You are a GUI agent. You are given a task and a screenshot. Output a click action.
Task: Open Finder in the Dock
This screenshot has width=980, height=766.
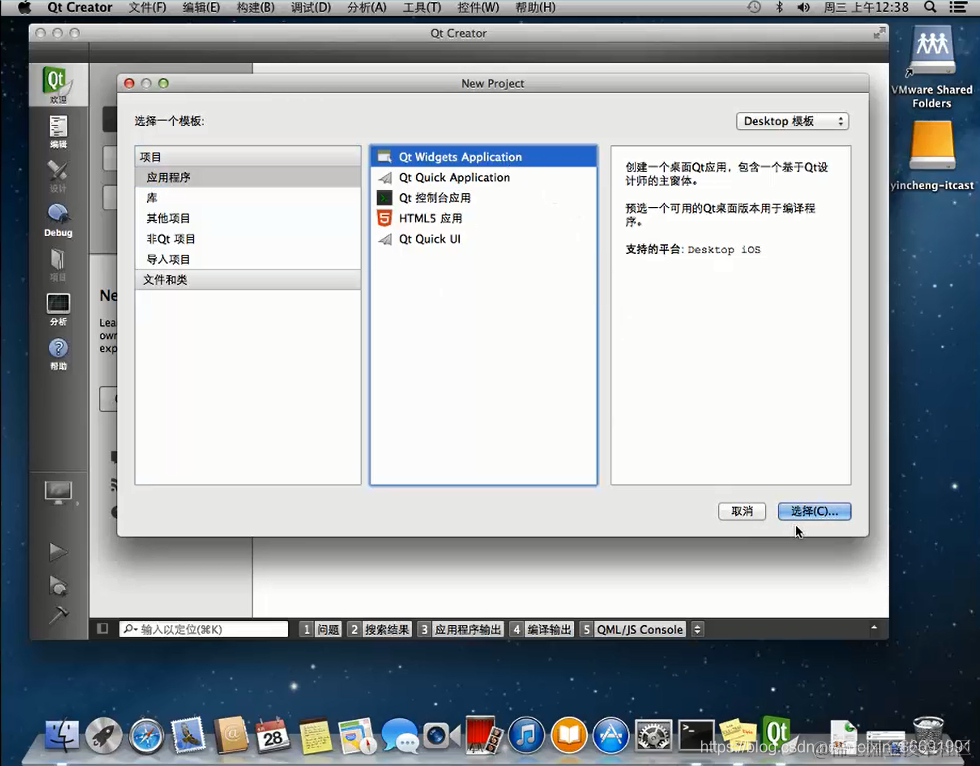pyautogui.click(x=62, y=735)
